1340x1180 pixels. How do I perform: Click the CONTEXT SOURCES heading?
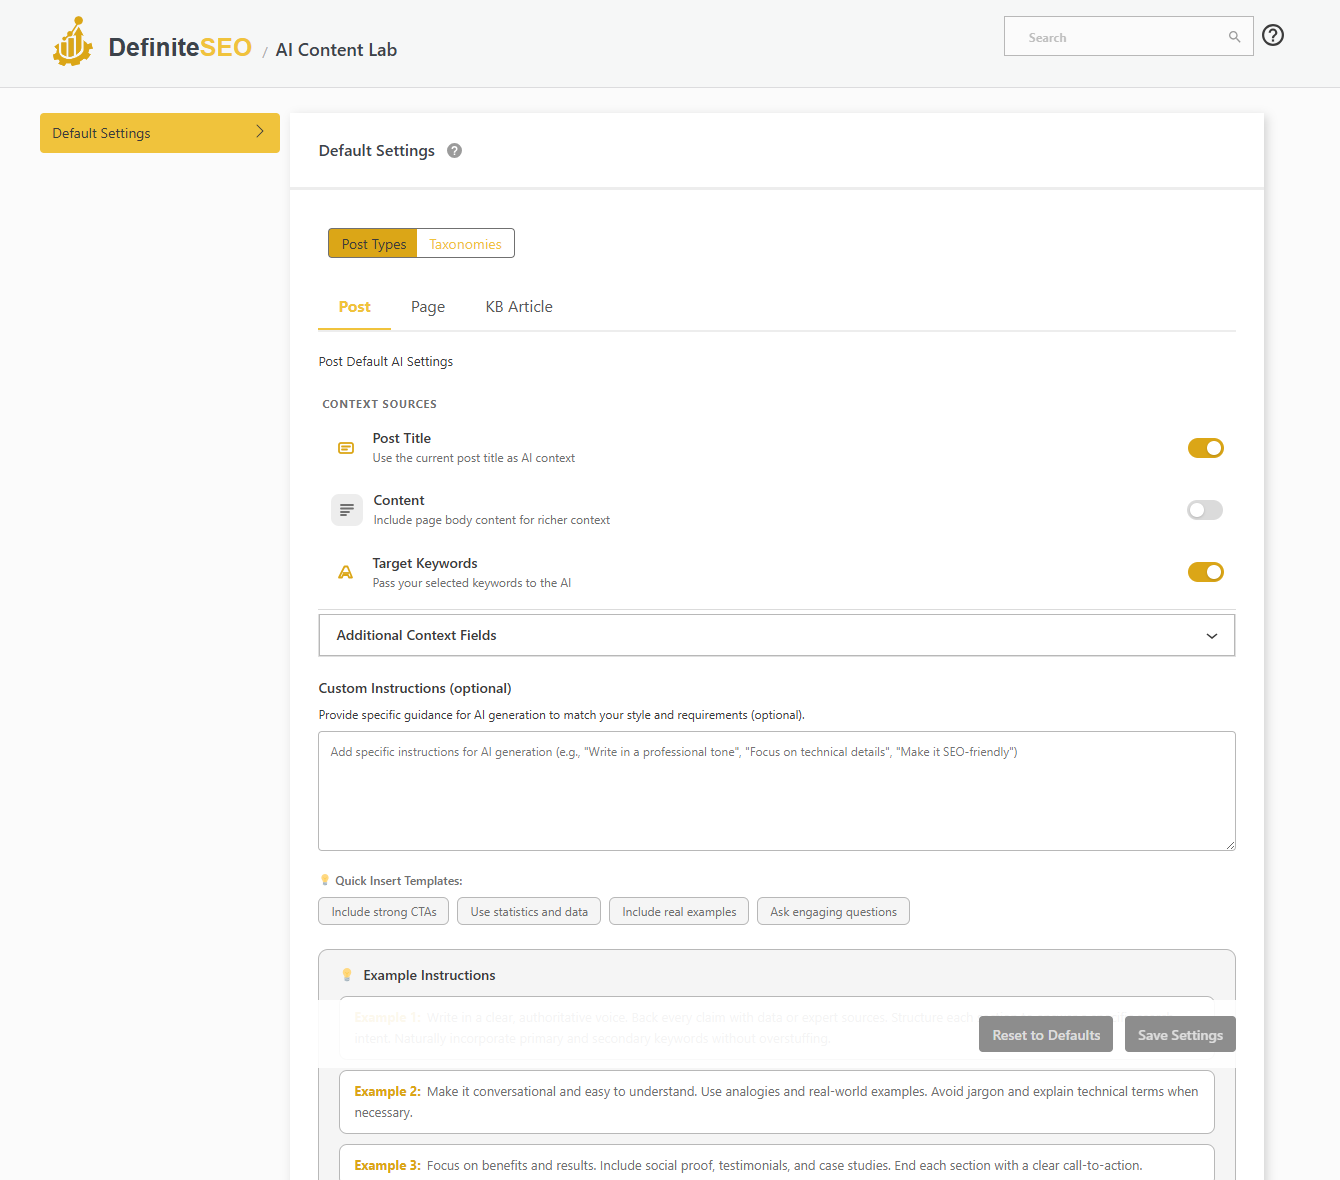click(379, 404)
